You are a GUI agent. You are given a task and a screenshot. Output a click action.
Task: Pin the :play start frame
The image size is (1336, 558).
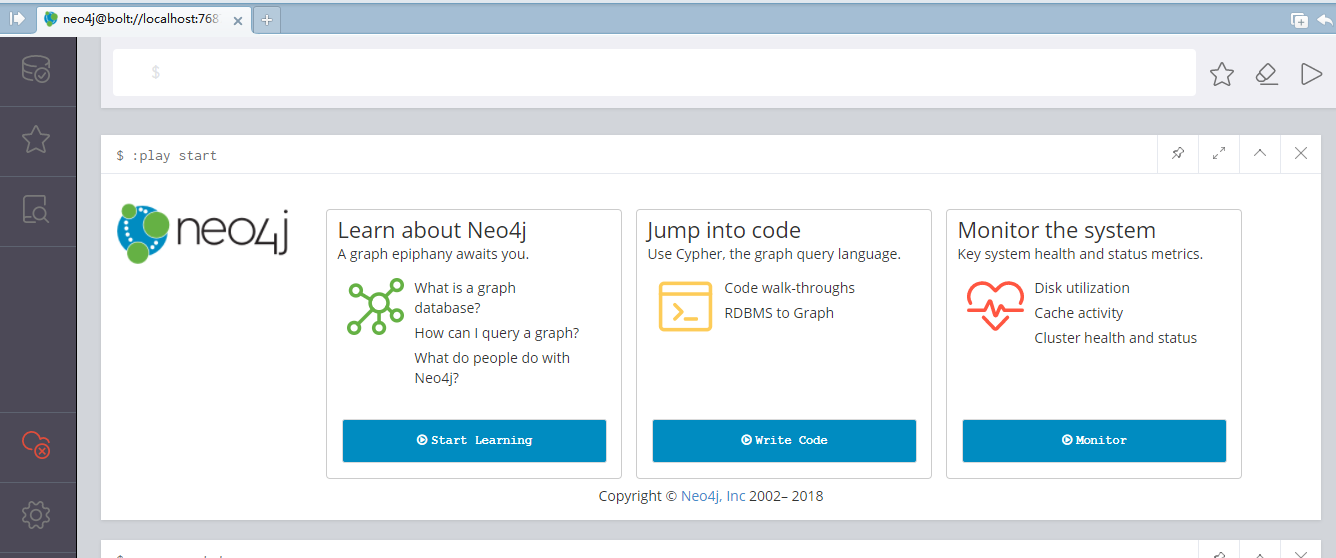[x=1177, y=154]
